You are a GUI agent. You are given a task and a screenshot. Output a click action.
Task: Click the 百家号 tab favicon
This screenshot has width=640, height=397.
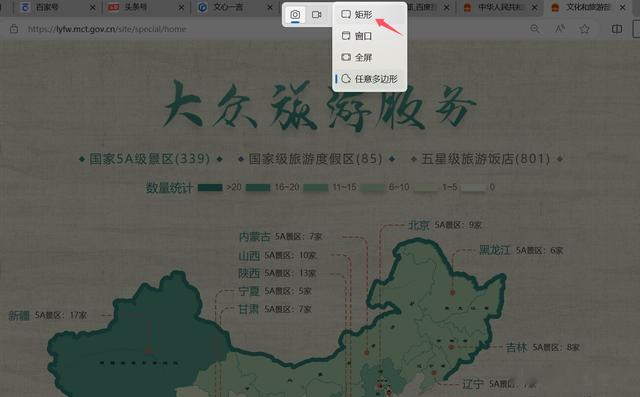coord(25,7)
